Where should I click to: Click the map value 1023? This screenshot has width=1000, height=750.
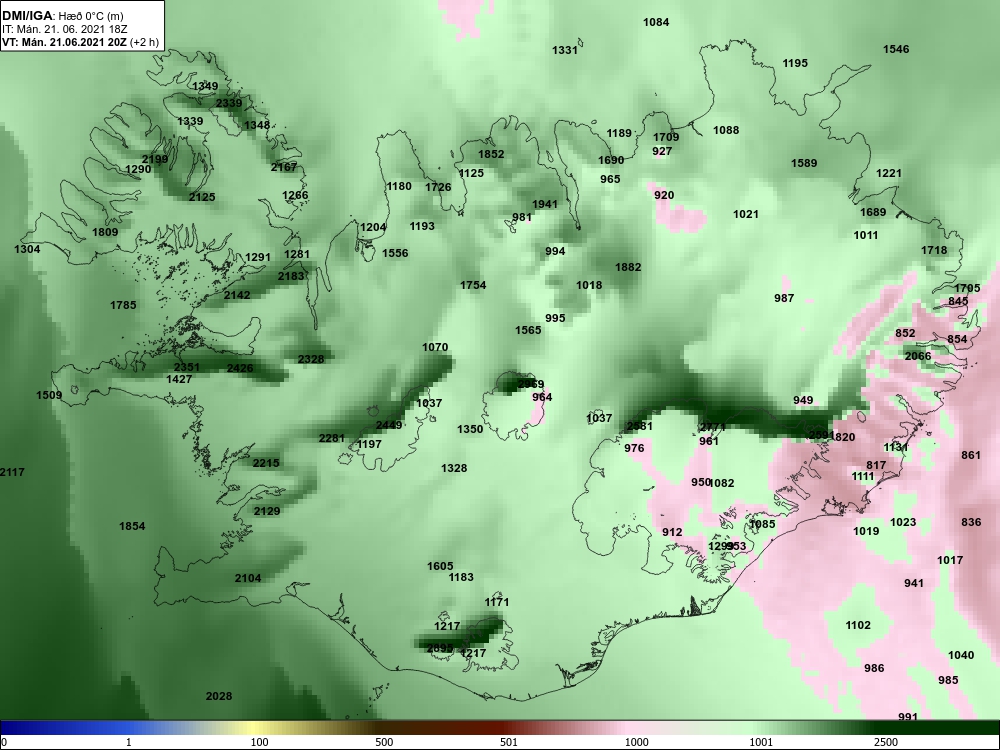point(903,522)
